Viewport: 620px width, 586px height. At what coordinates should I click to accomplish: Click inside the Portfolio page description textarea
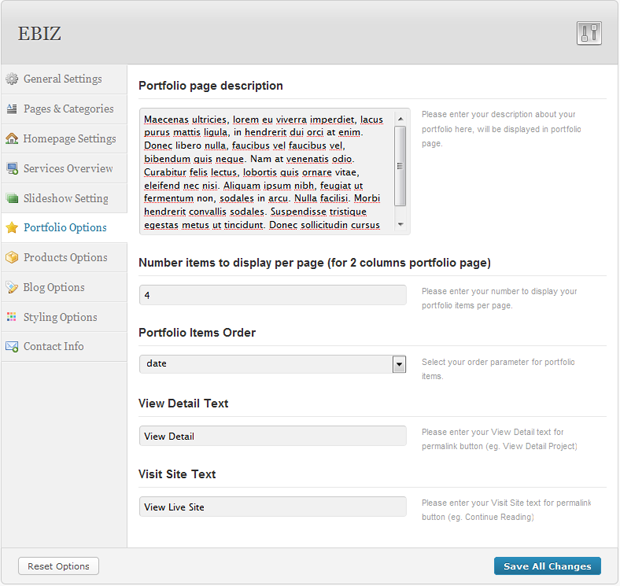coord(265,172)
